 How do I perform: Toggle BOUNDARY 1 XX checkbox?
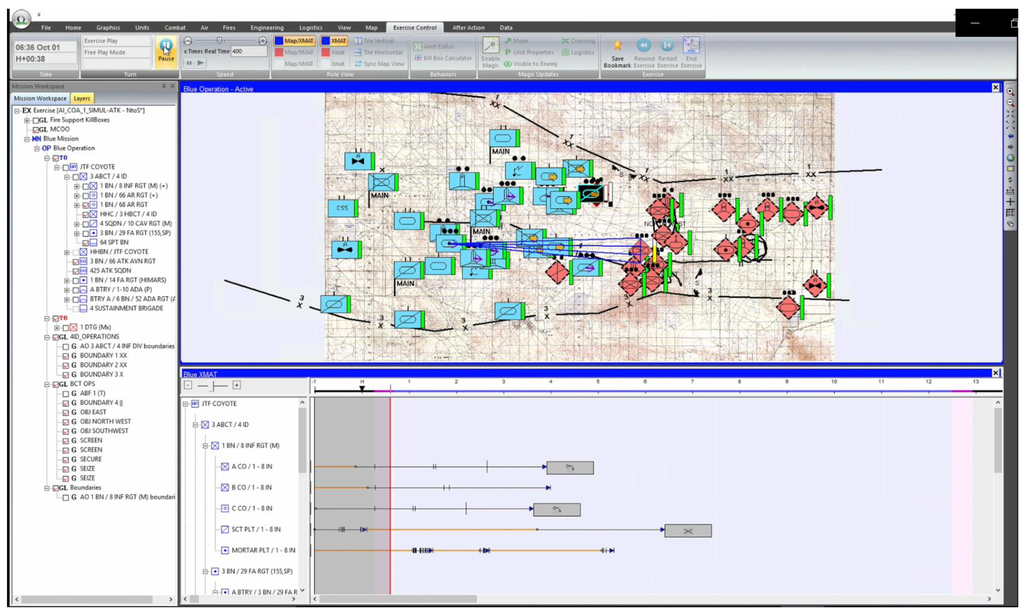[x=66, y=356]
